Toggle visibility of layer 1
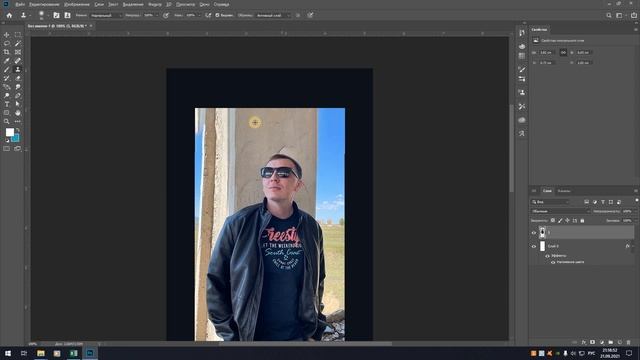 [x=533, y=233]
